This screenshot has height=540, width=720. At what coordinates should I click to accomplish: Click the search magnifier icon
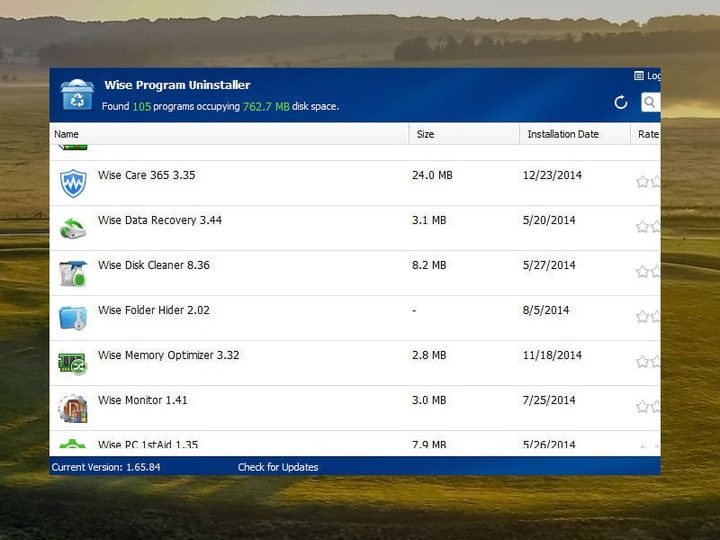[x=650, y=102]
